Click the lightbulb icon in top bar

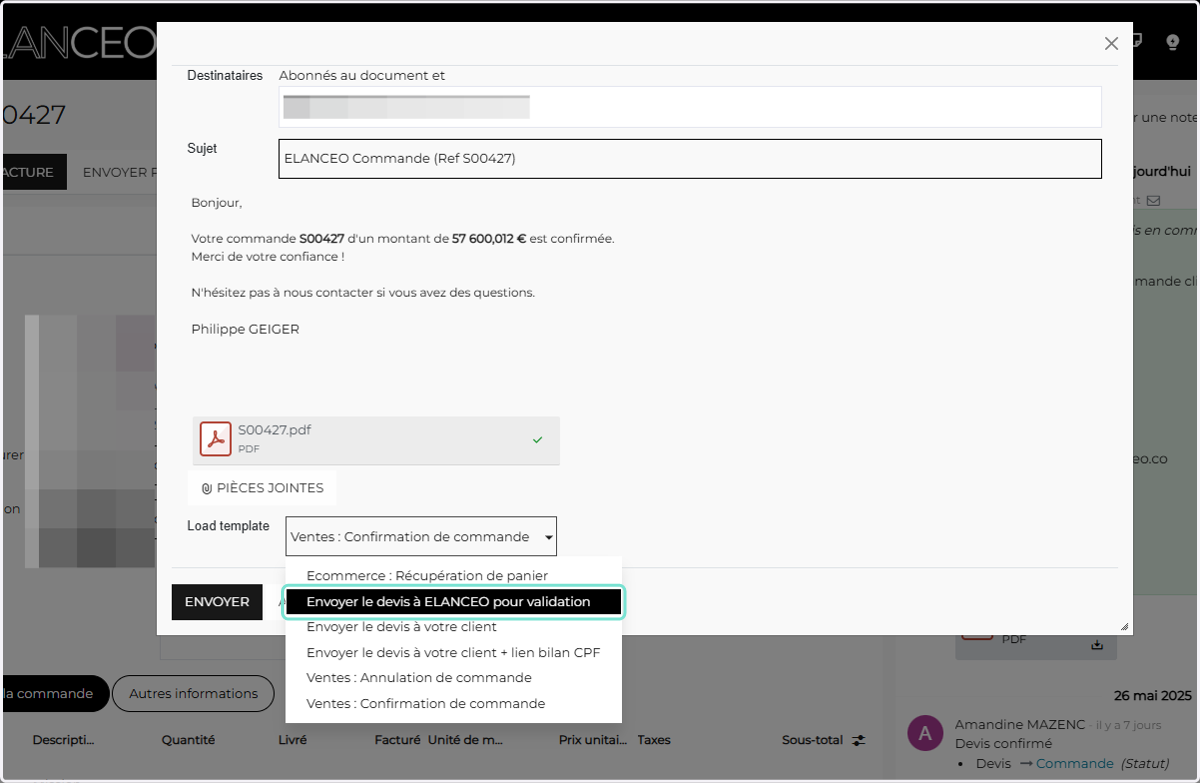(x=1173, y=42)
